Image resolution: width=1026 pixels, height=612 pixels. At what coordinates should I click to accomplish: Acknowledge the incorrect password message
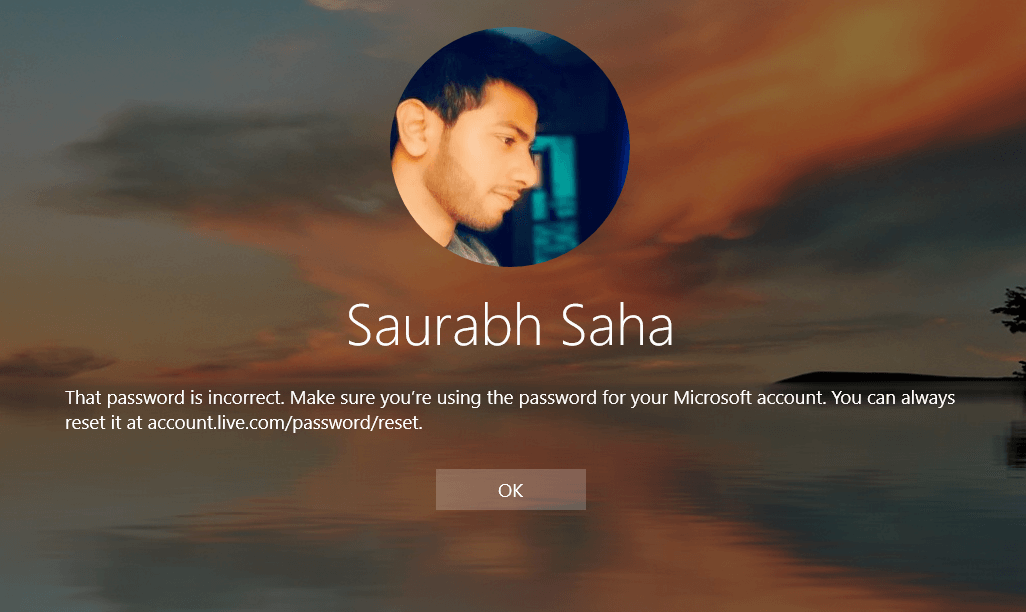[510, 489]
